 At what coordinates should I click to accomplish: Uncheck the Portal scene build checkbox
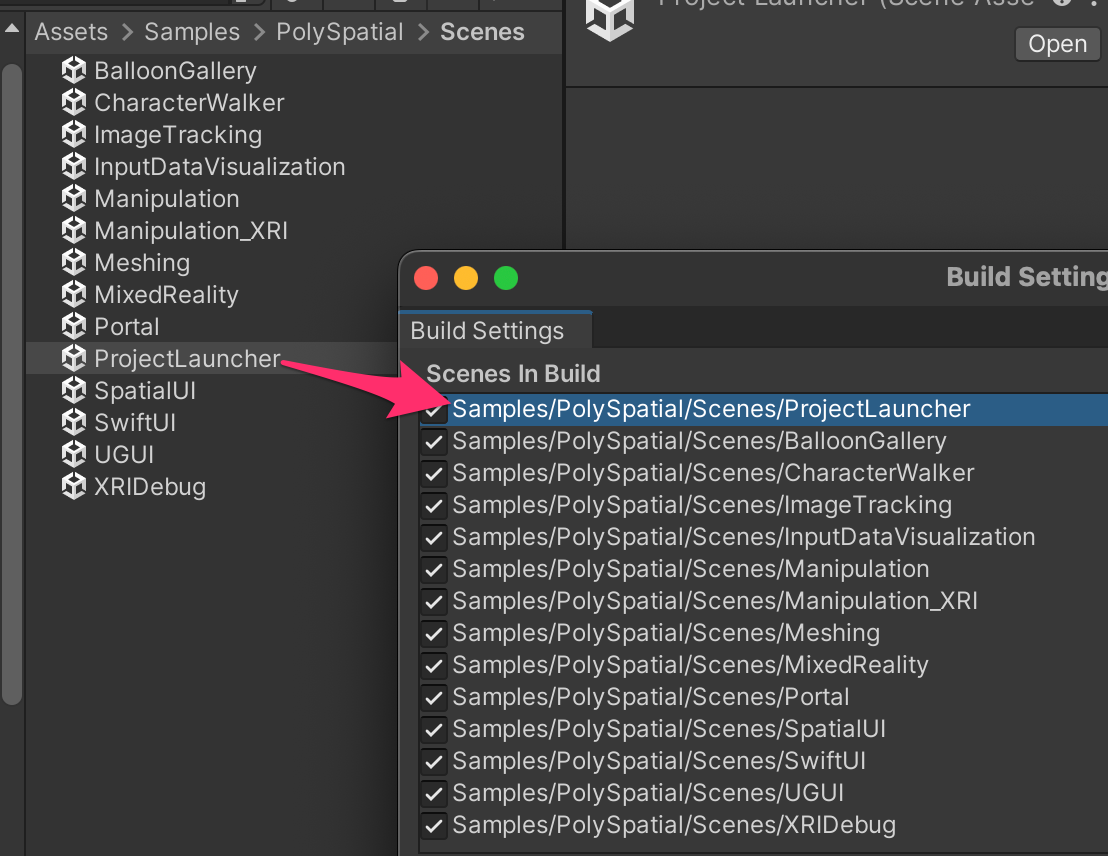pos(433,697)
